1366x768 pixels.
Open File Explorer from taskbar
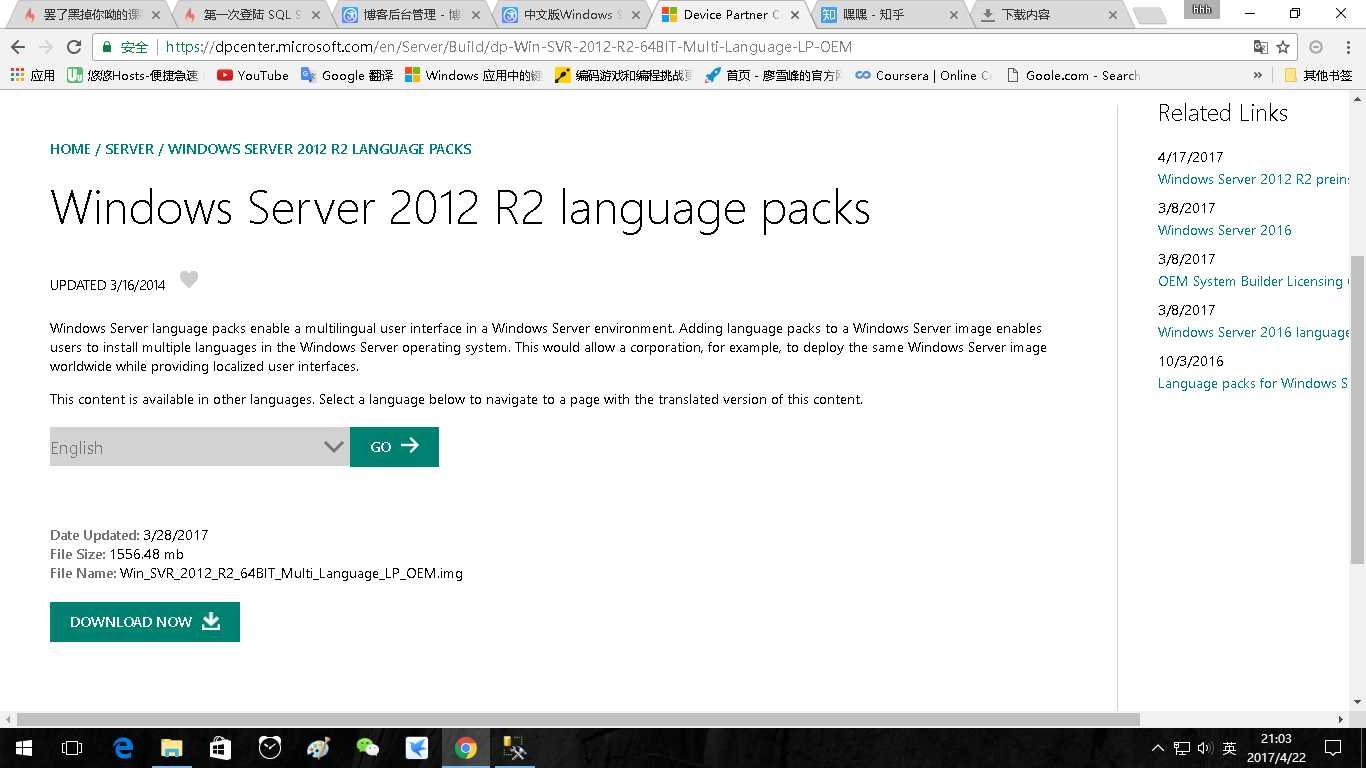coord(172,748)
